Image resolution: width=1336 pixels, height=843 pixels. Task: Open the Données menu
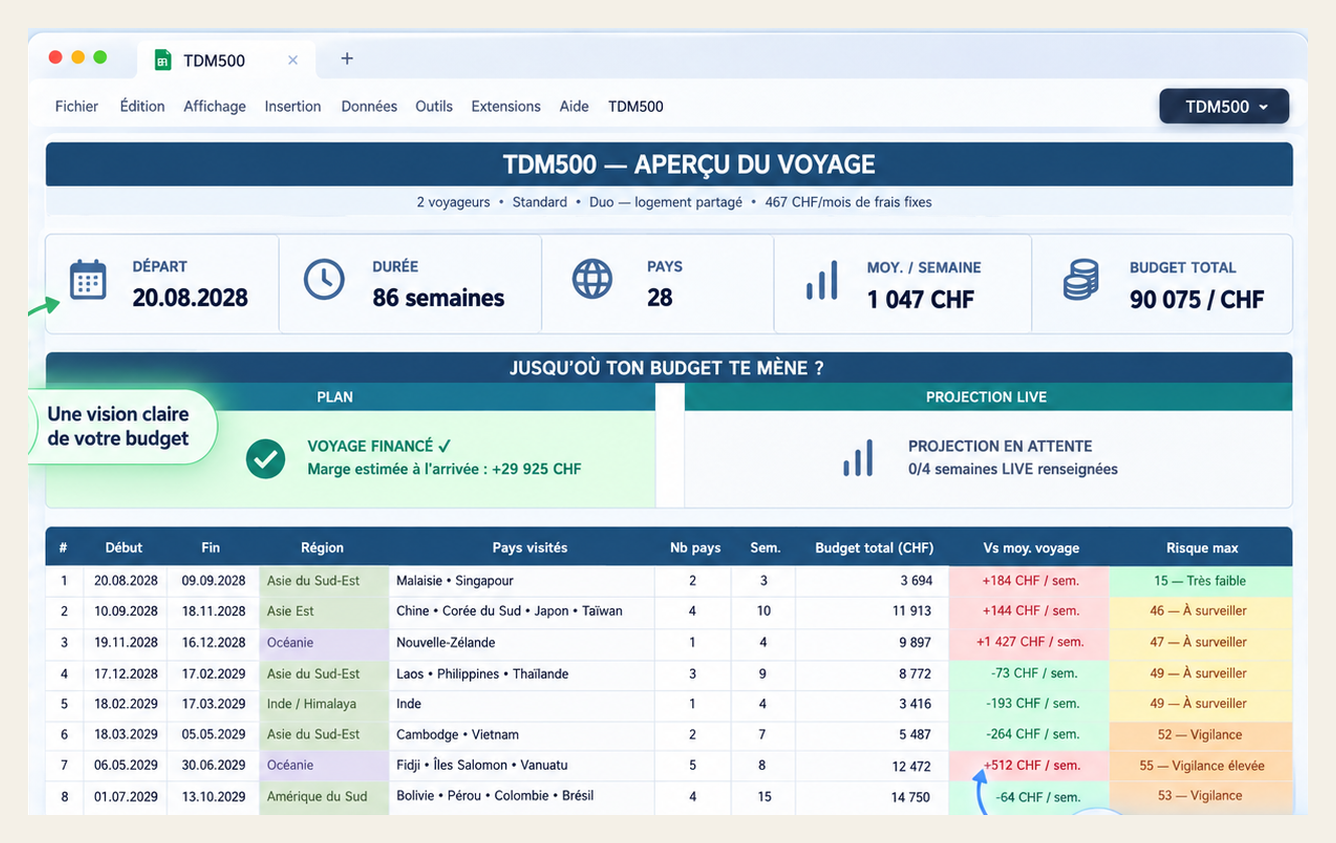[x=369, y=106]
